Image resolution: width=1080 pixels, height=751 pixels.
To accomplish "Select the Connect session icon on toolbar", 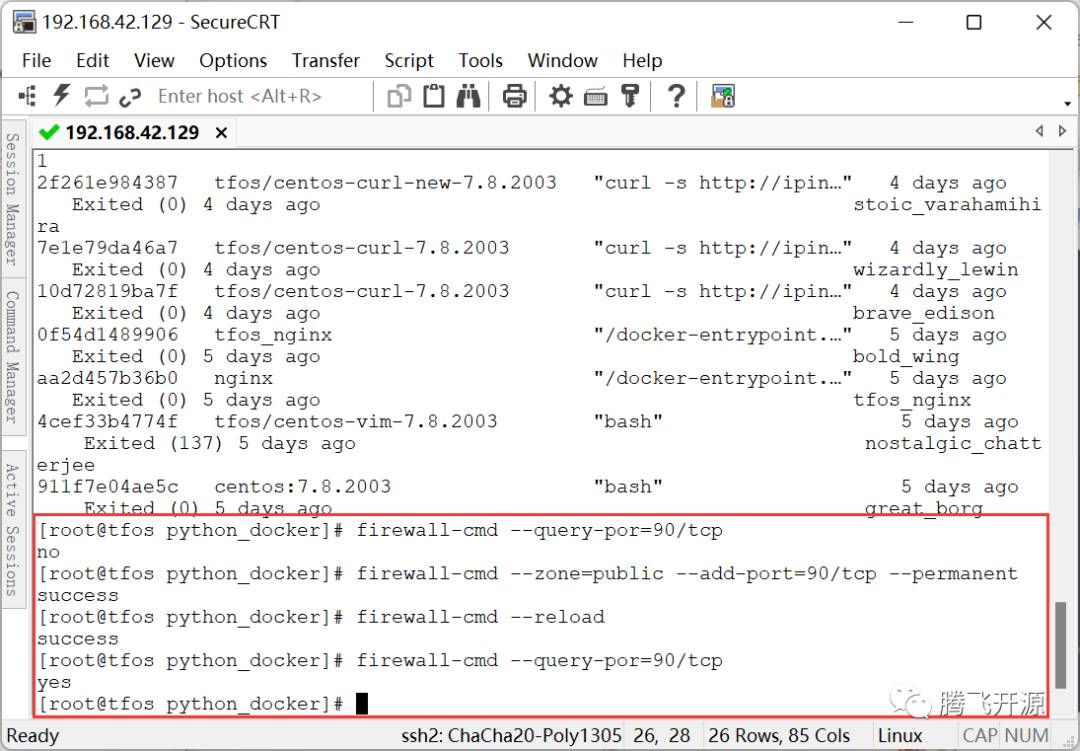I will 27,95.
